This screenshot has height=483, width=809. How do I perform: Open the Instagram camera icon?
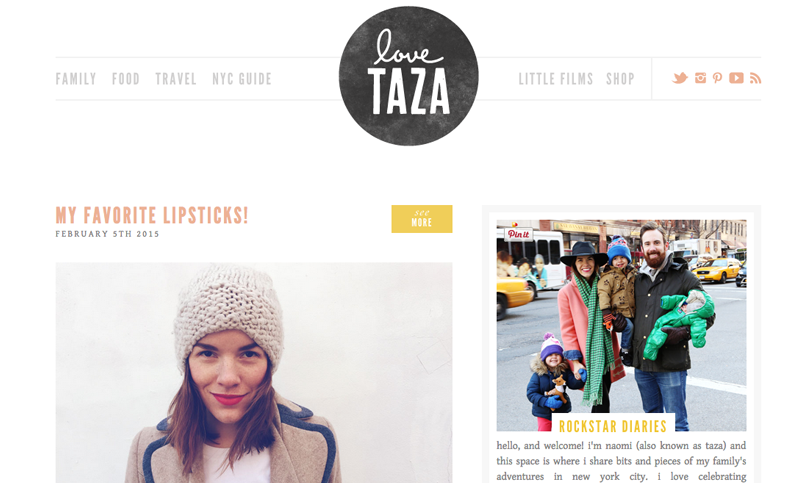point(700,78)
